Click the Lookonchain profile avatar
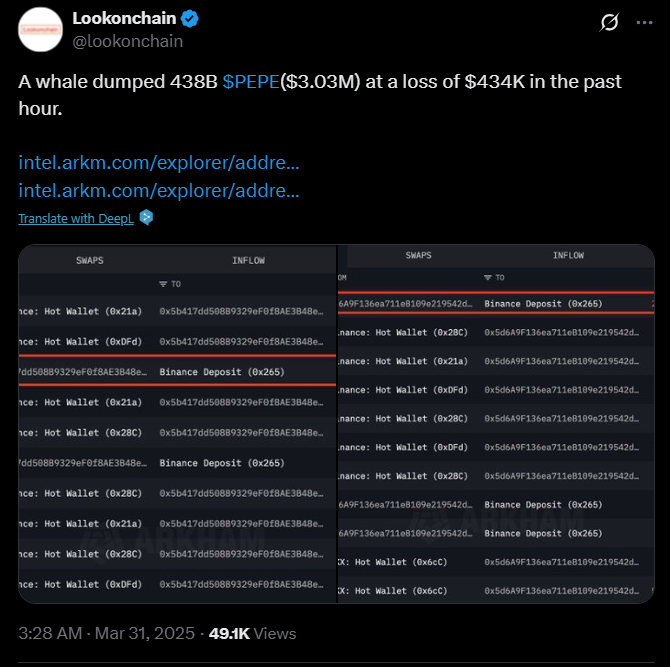This screenshot has height=667, width=670. [x=41, y=29]
